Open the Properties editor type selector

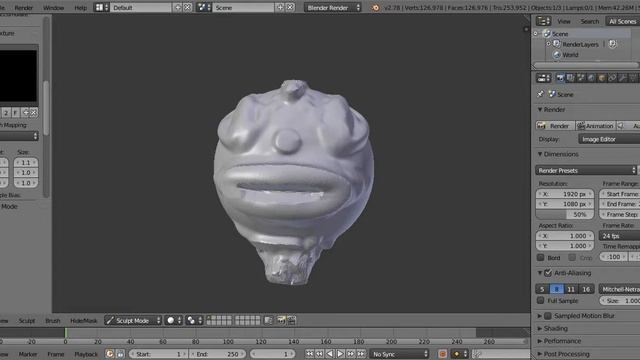coord(543,78)
